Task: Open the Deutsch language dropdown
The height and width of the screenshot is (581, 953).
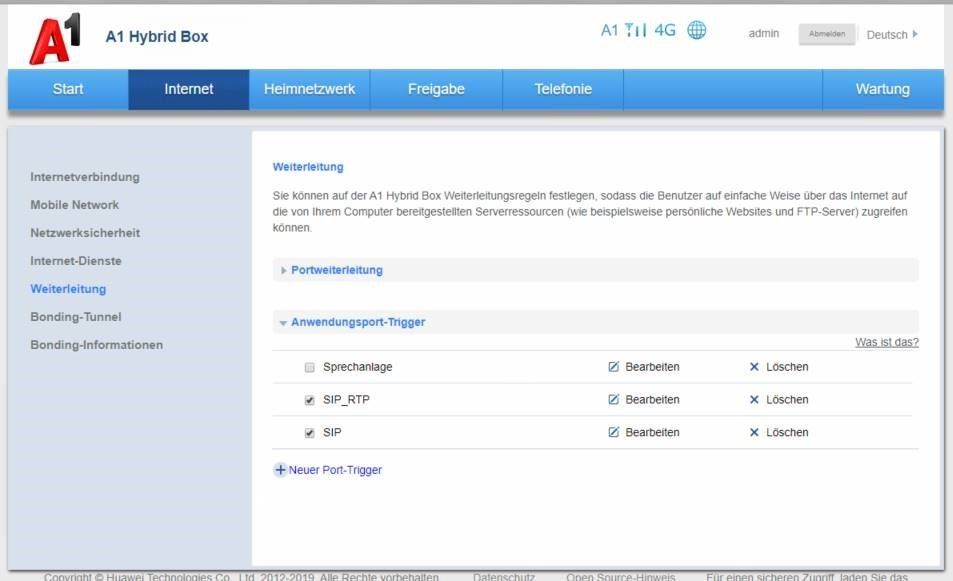Action: (x=891, y=35)
